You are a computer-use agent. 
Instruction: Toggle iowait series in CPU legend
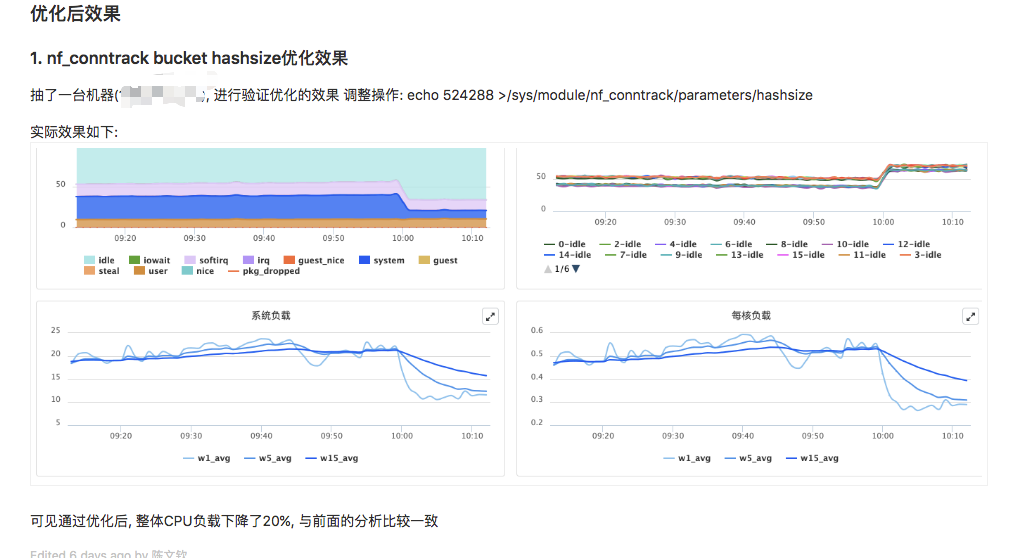(150, 260)
